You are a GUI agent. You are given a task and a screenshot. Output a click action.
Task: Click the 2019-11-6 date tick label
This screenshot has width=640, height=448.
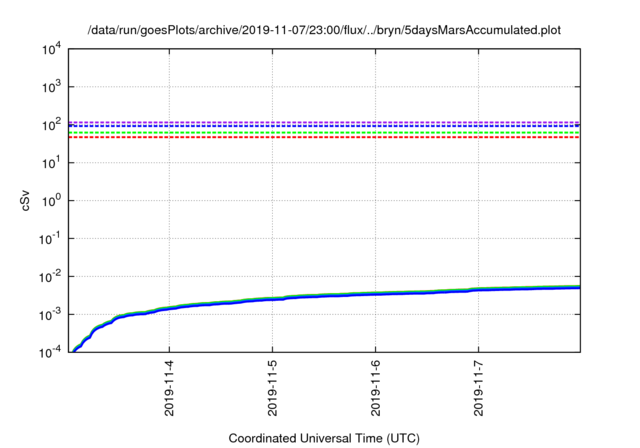click(x=376, y=388)
